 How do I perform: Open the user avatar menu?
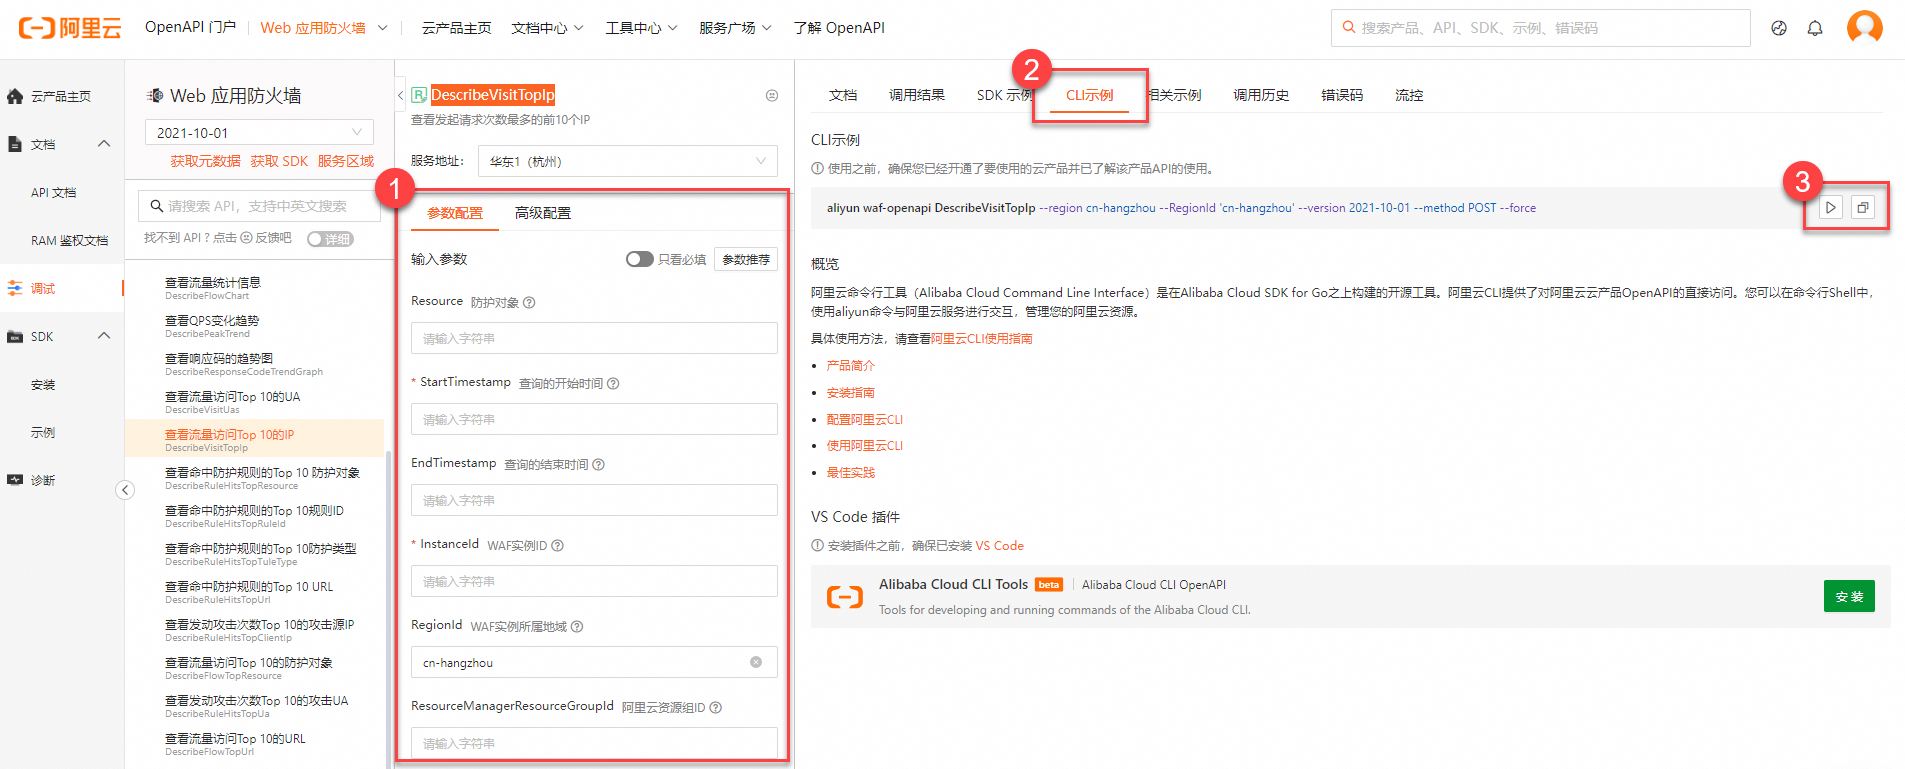1865,27
